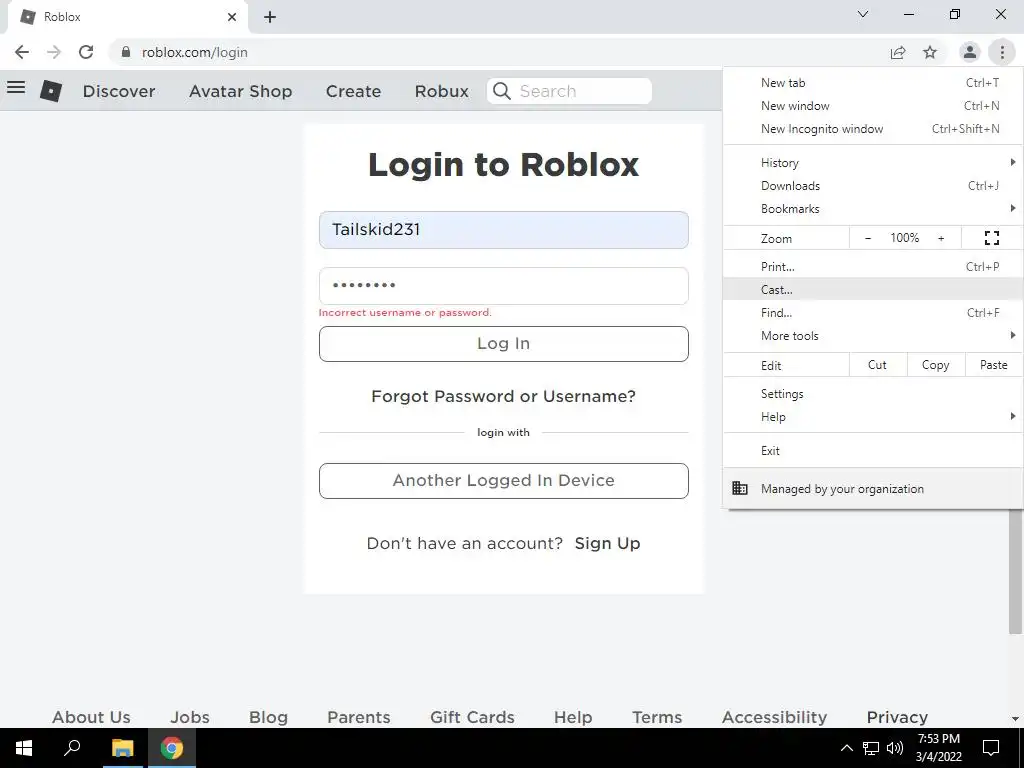Click the share page icon
Image resolution: width=1024 pixels, height=768 pixels.
(898, 52)
